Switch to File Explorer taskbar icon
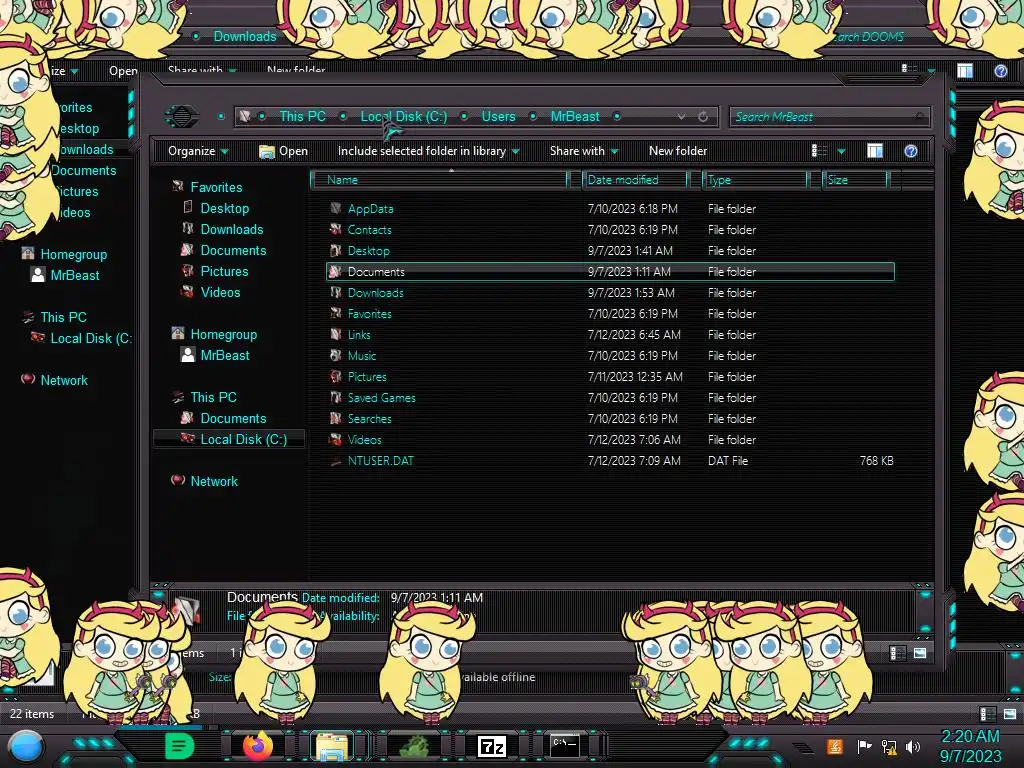 coord(332,746)
